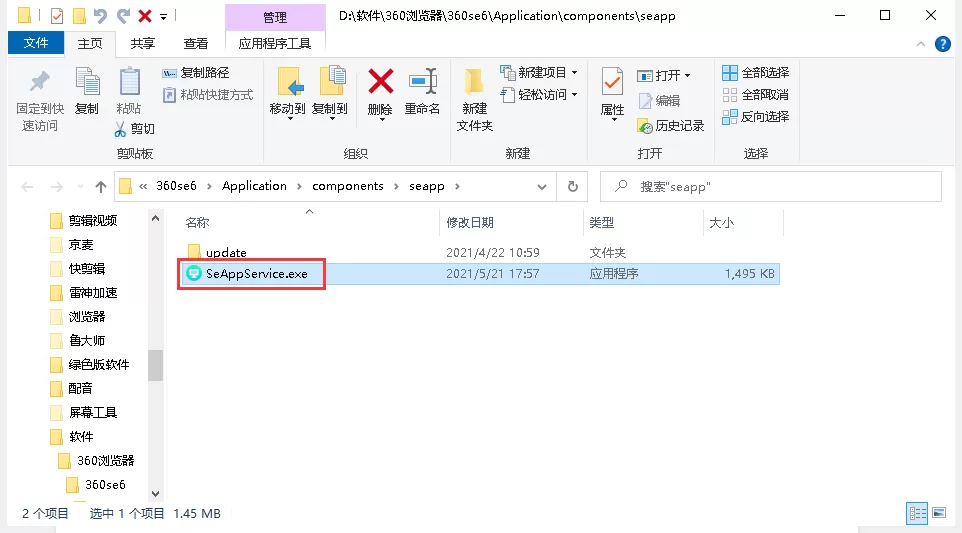Switch to Large icons view
The height and width of the screenshot is (533, 962).
939,513
